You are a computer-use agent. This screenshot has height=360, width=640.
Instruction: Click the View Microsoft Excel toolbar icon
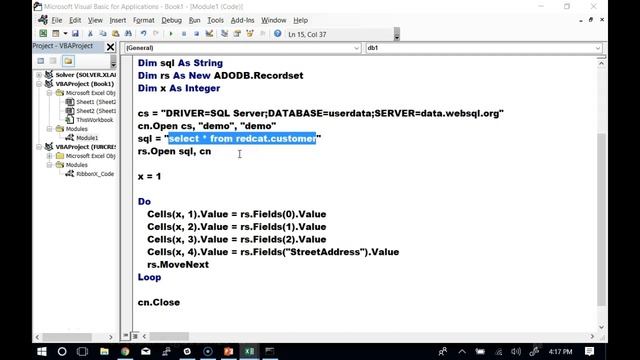click(x=43, y=34)
